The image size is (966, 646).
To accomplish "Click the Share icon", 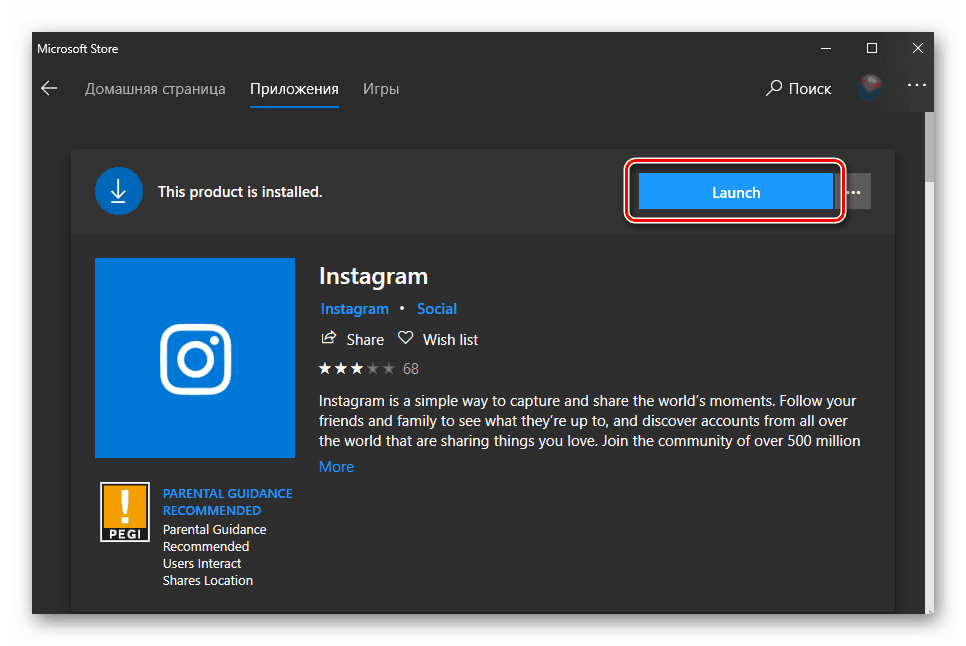I will 328,337.
